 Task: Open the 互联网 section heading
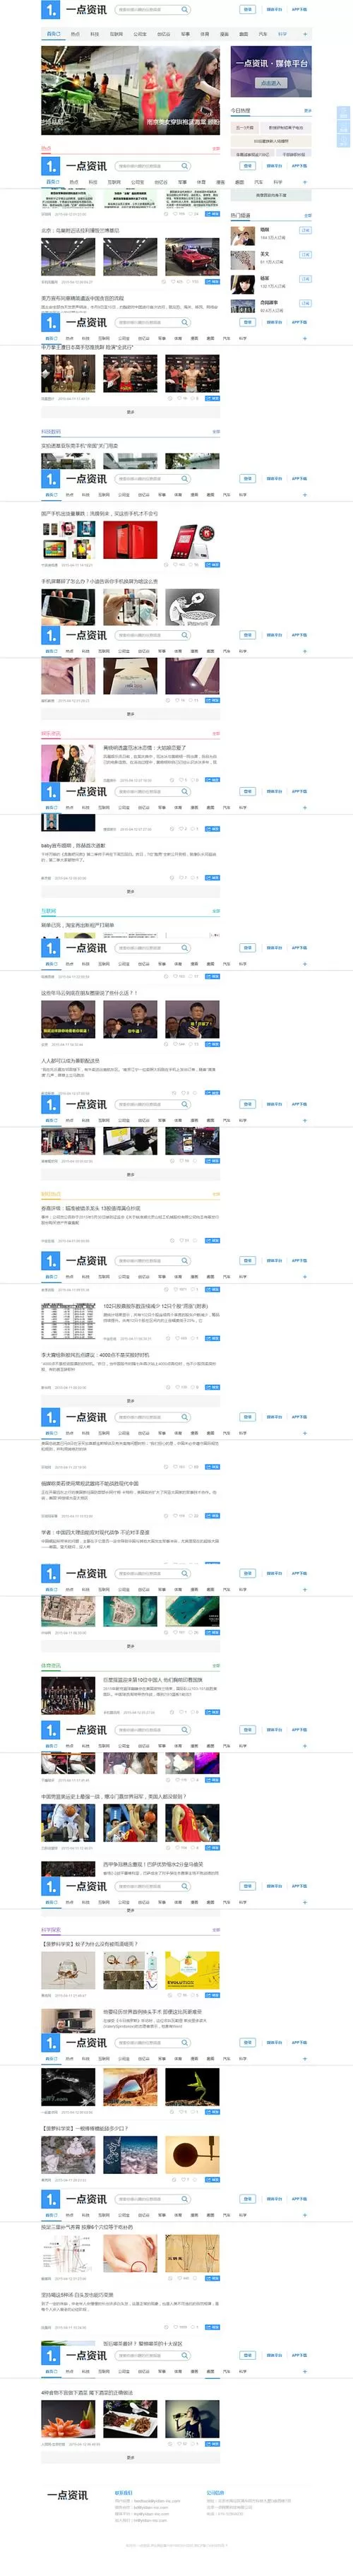tap(49, 911)
